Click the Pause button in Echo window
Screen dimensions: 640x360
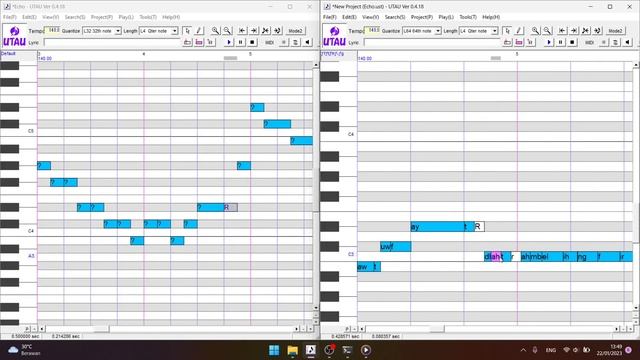point(240,42)
